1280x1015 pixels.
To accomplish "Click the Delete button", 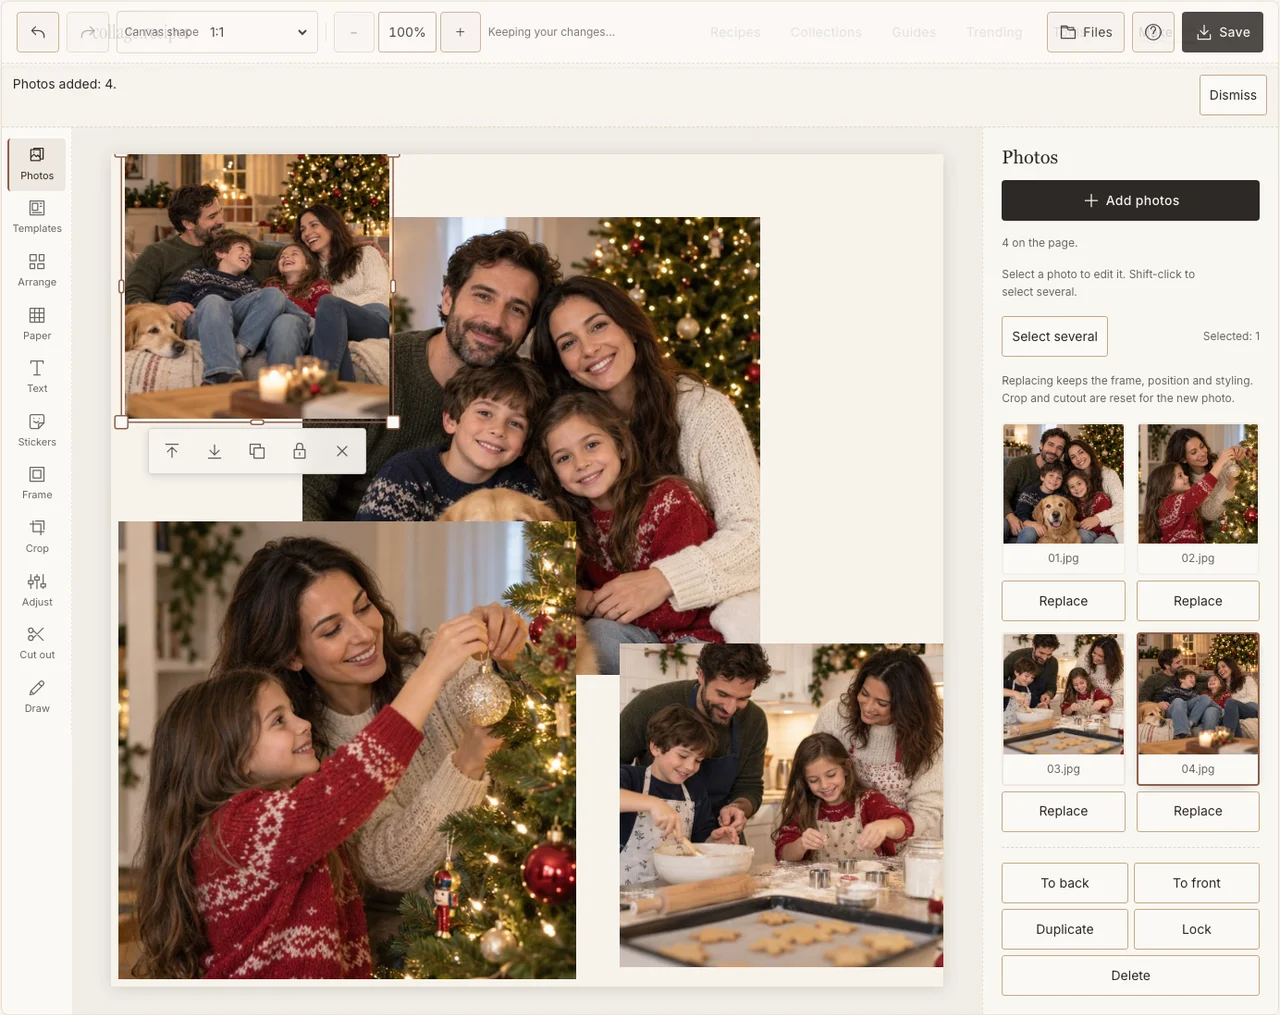I will pos(1131,975).
